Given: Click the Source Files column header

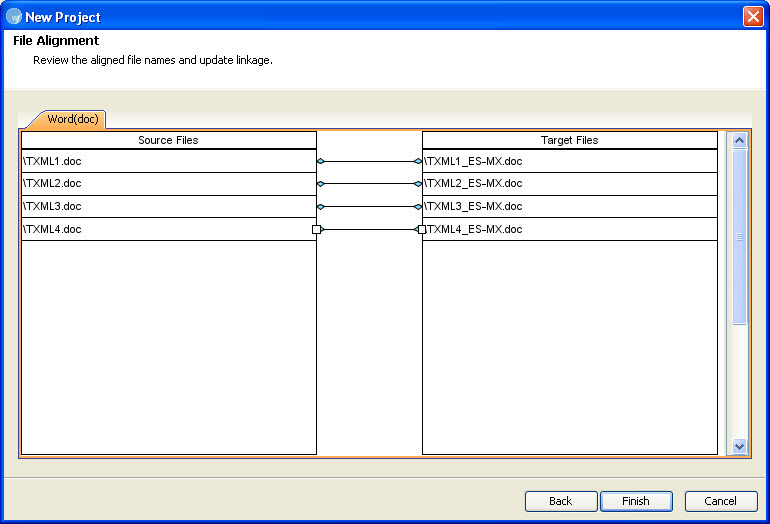Looking at the screenshot, I should click(169, 140).
